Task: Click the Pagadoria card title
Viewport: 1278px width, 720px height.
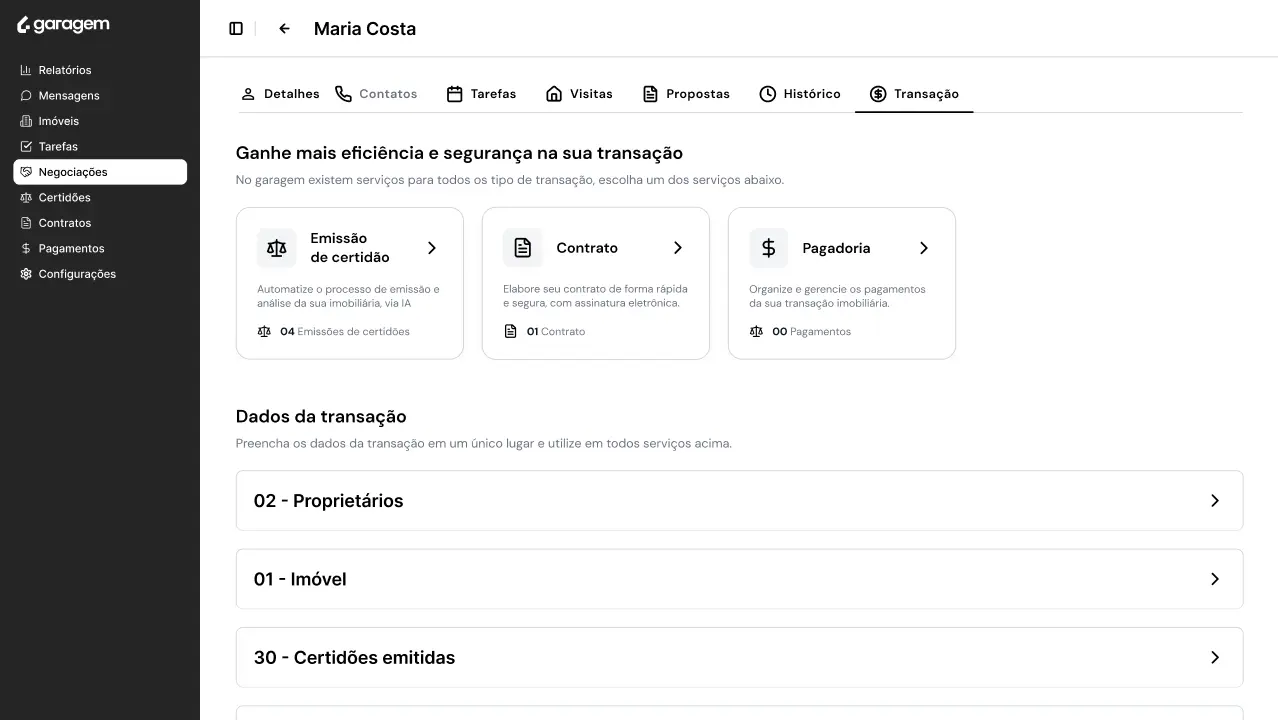Action: tap(836, 248)
